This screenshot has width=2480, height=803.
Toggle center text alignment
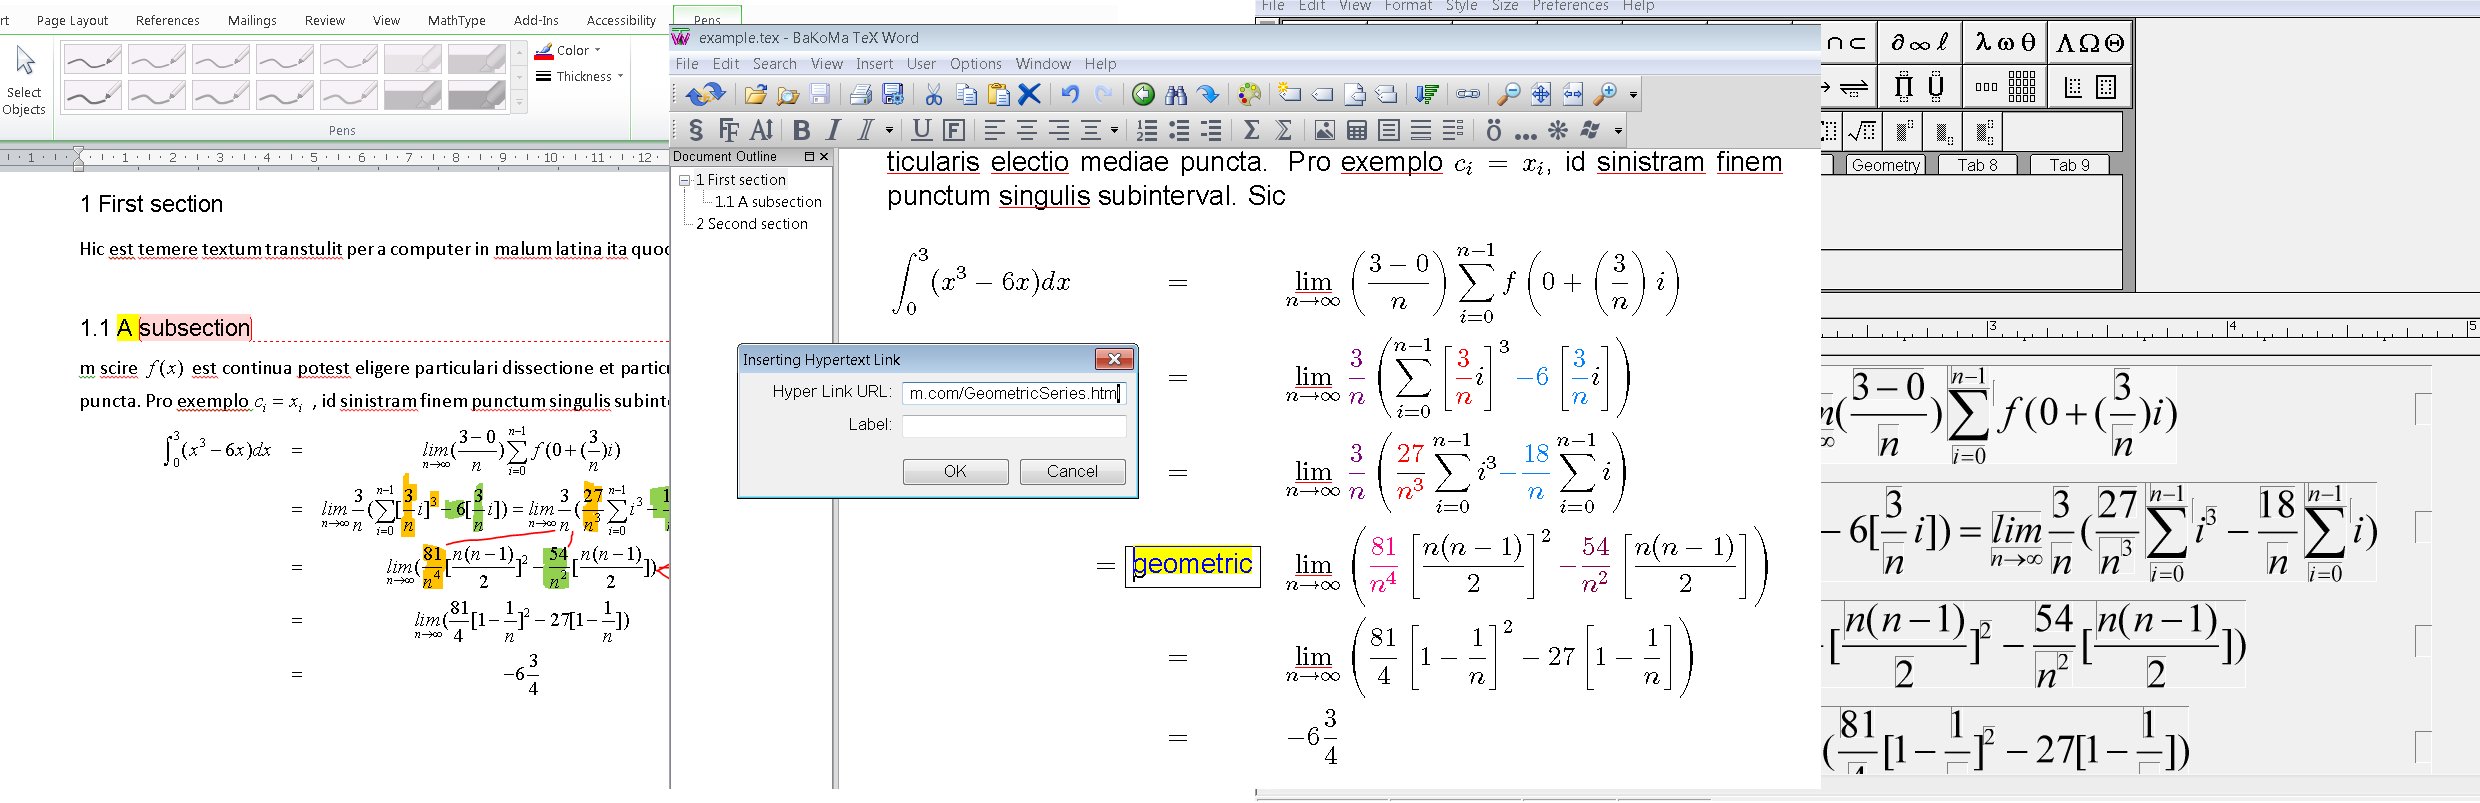click(x=1026, y=130)
